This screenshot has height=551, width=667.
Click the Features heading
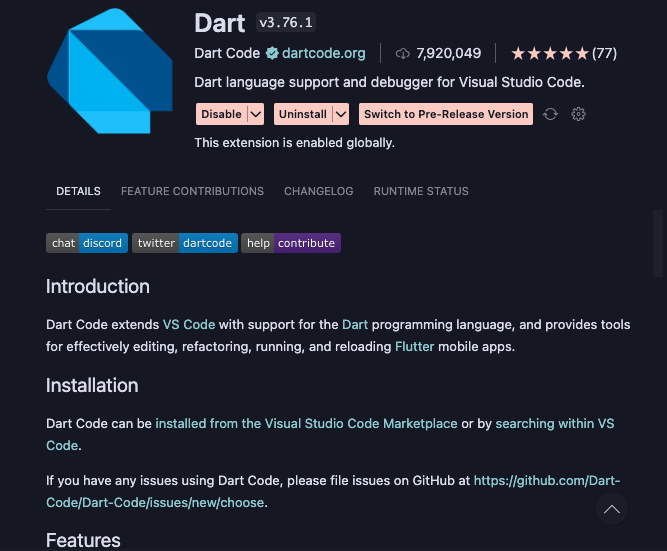tap(83, 540)
